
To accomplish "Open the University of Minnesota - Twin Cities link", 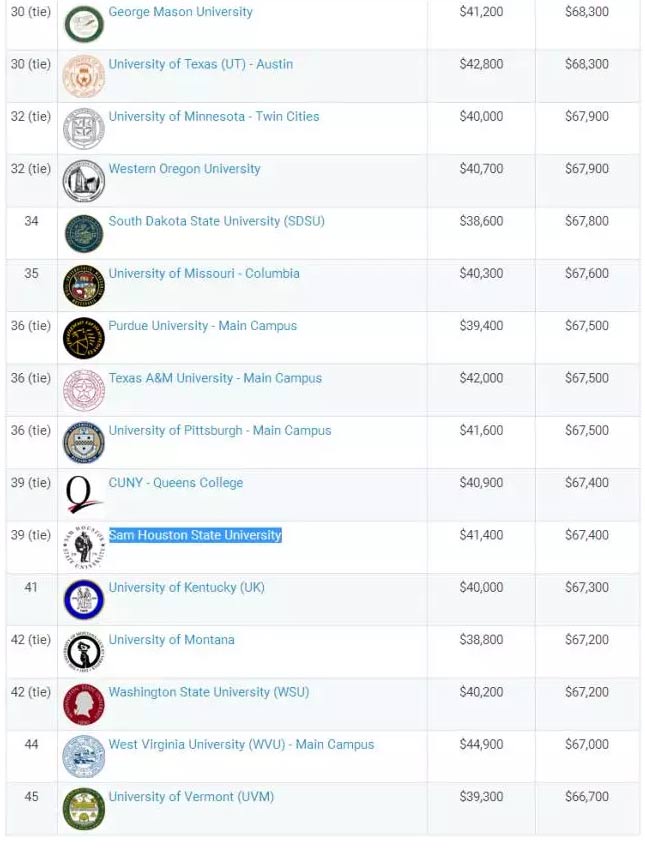I will click(x=214, y=116).
